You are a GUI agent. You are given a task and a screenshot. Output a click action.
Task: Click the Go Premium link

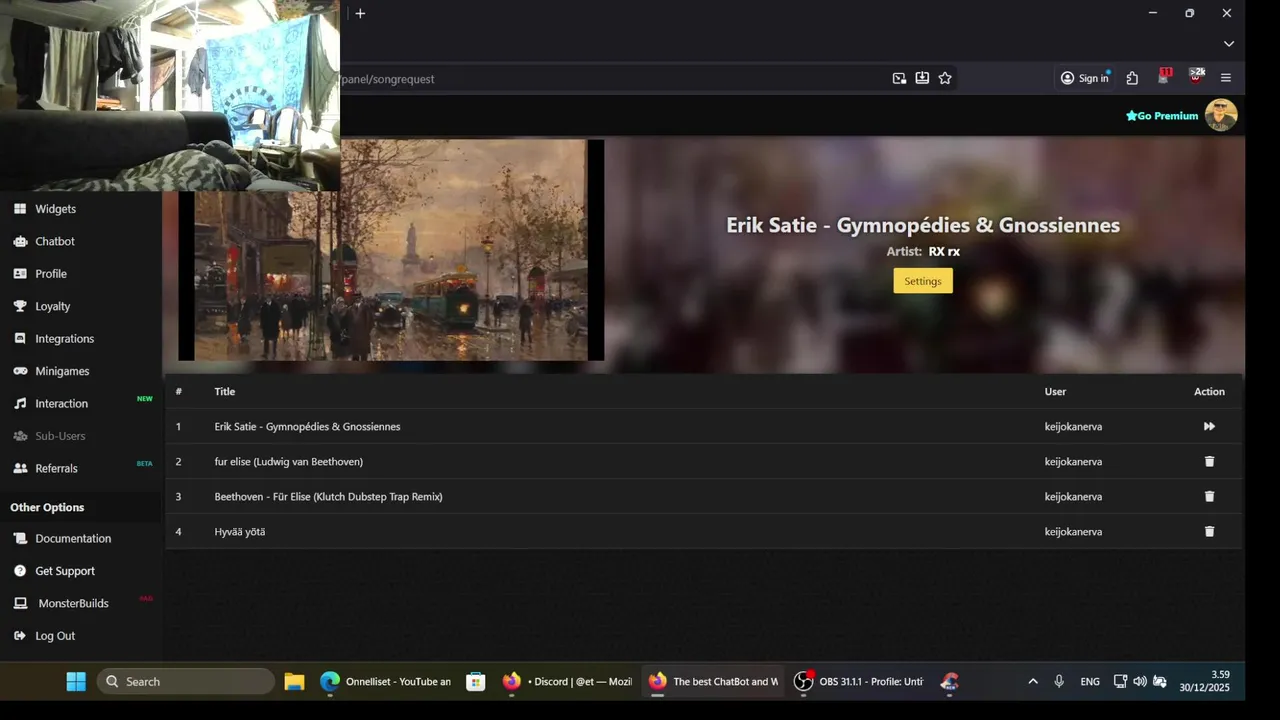(1161, 116)
